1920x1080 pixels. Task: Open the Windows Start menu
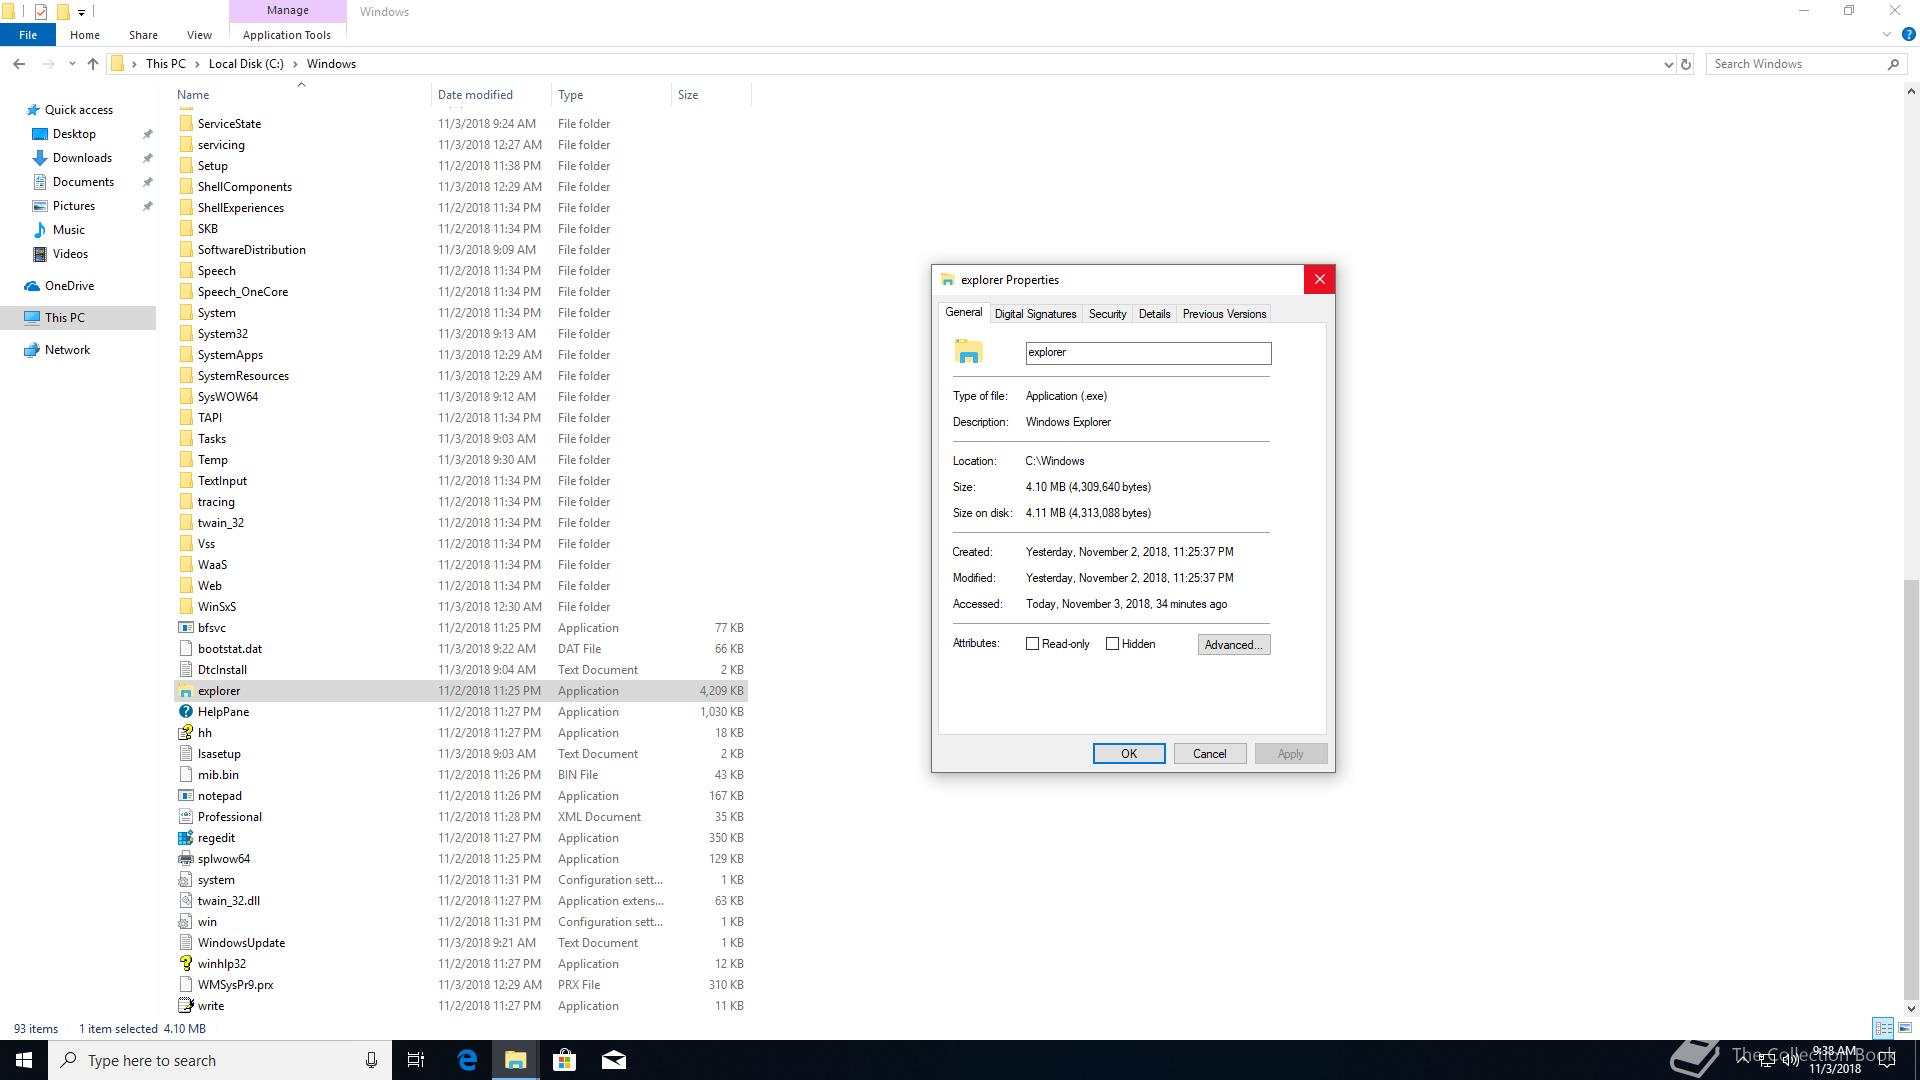24,1060
